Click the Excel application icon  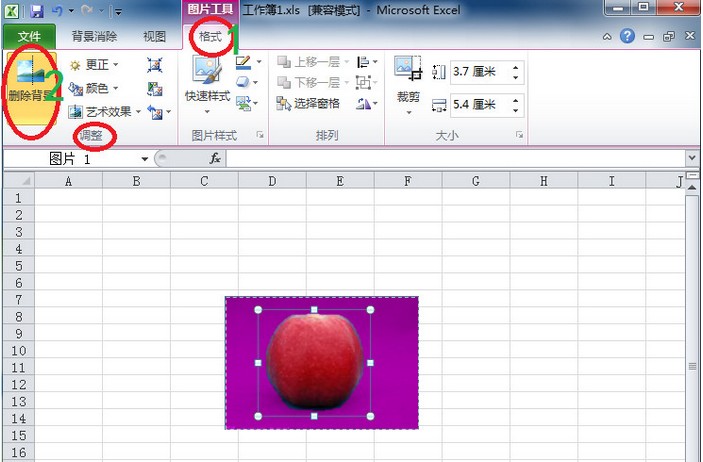click(x=12, y=11)
